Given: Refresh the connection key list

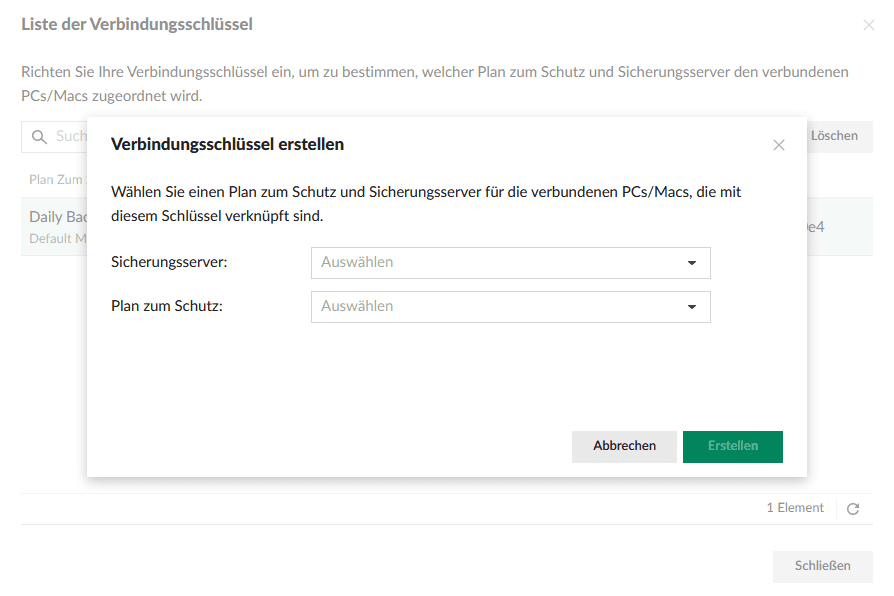Looking at the screenshot, I should click(853, 509).
